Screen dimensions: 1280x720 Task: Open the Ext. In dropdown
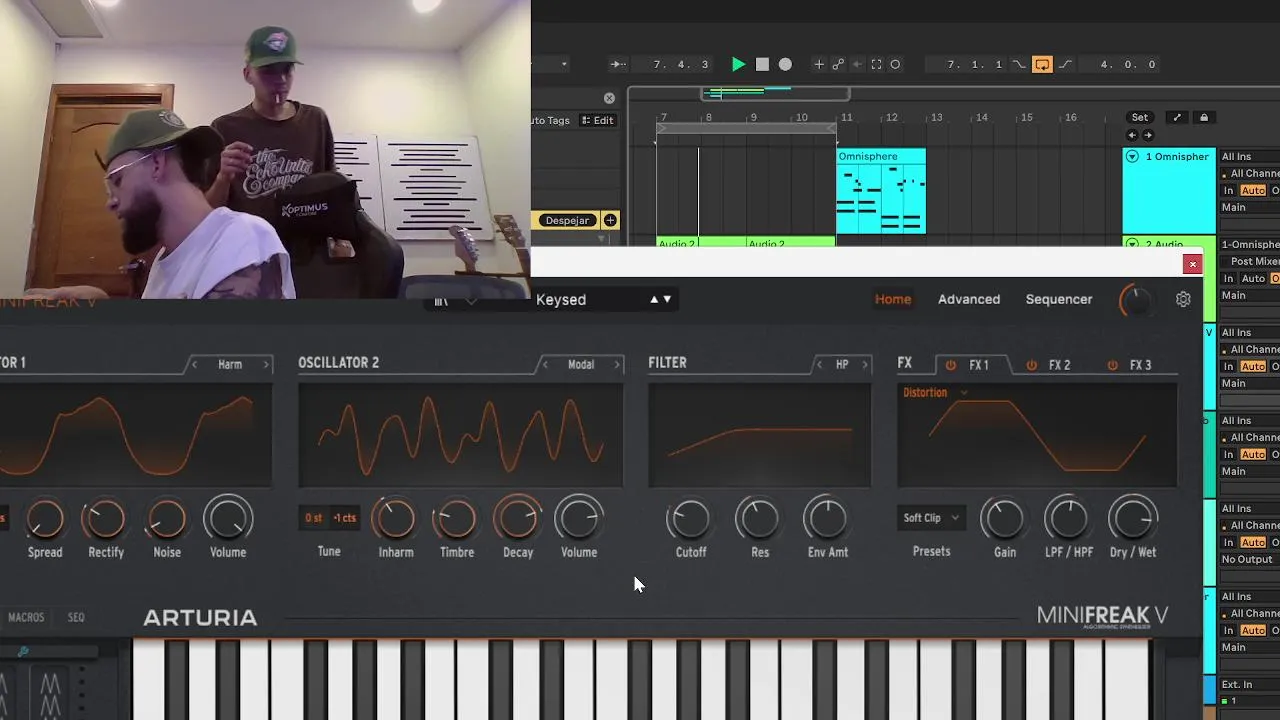(x=1250, y=684)
